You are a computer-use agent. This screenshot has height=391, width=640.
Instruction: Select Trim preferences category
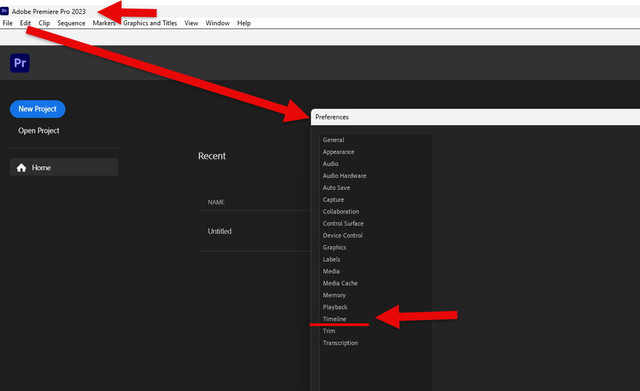(329, 331)
